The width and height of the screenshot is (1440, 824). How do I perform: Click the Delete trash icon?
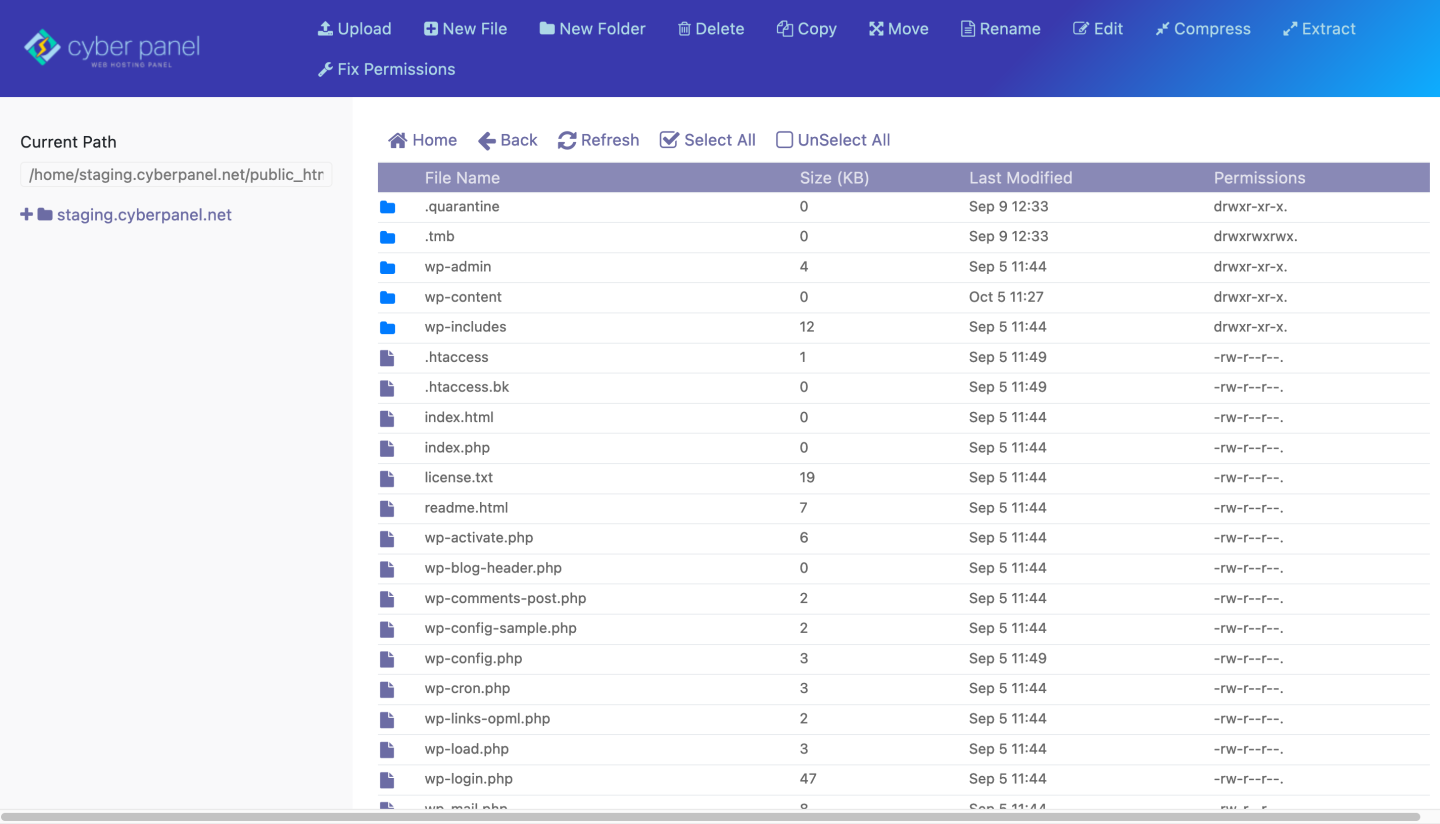tap(685, 28)
